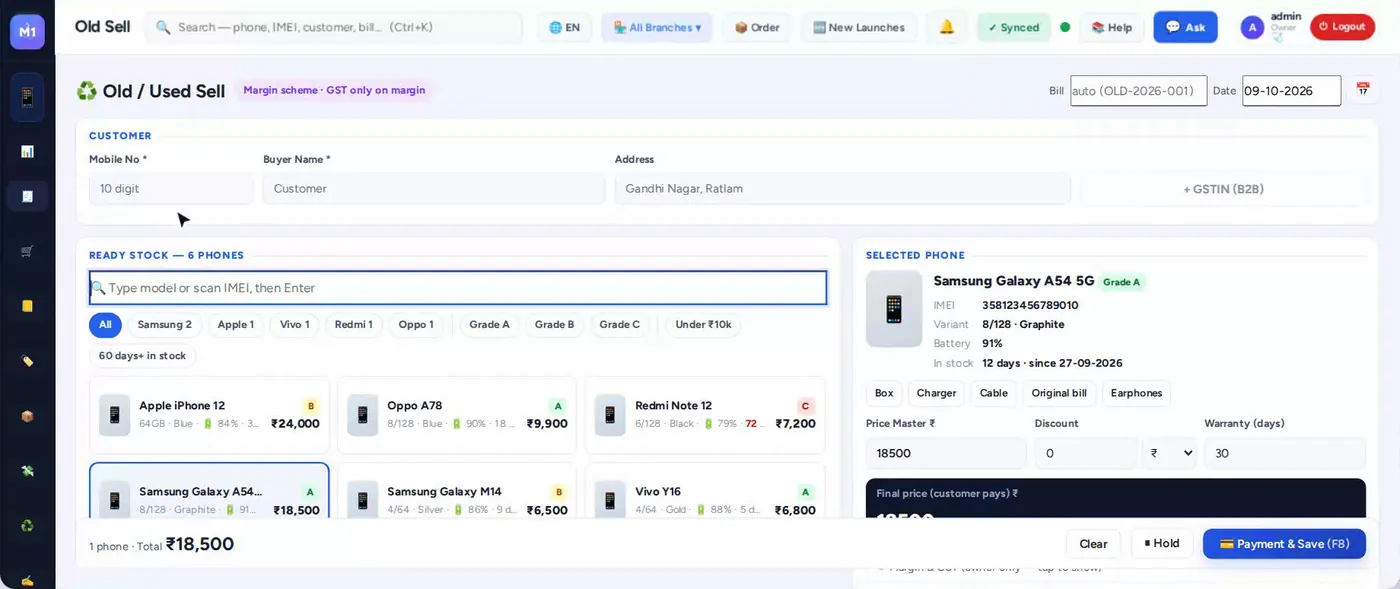Select the All stock filter tab

tap(105, 325)
